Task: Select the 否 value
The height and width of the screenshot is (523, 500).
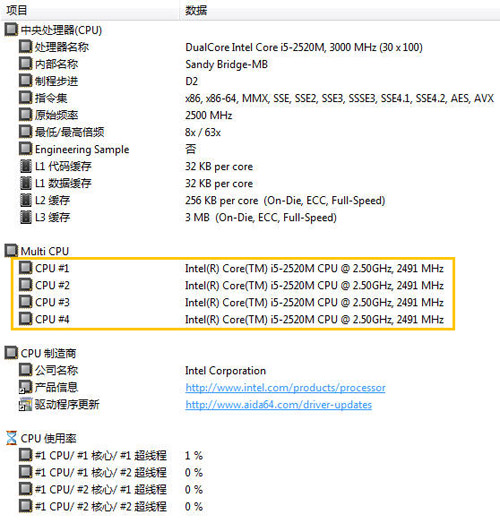Action: click(x=191, y=149)
